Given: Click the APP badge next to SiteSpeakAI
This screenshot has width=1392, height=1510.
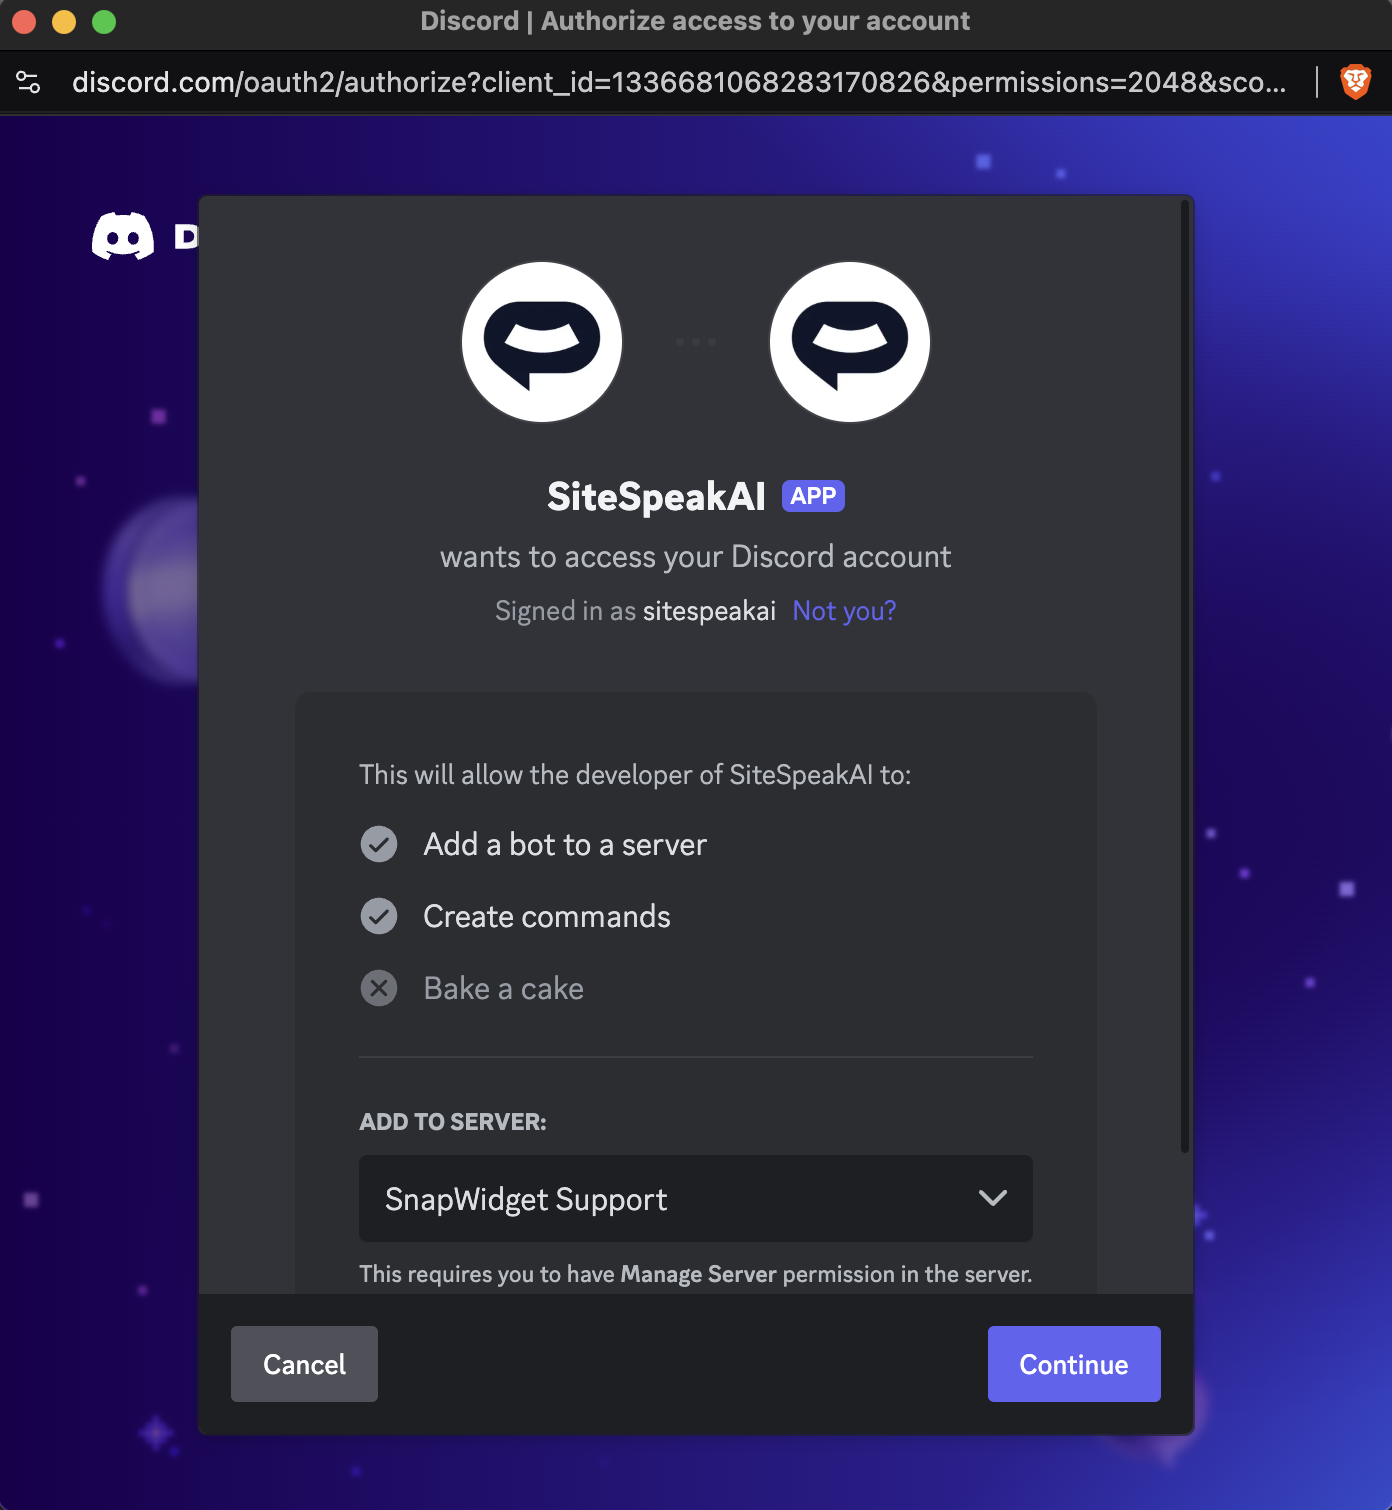Looking at the screenshot, I should (x=813, y=496).
